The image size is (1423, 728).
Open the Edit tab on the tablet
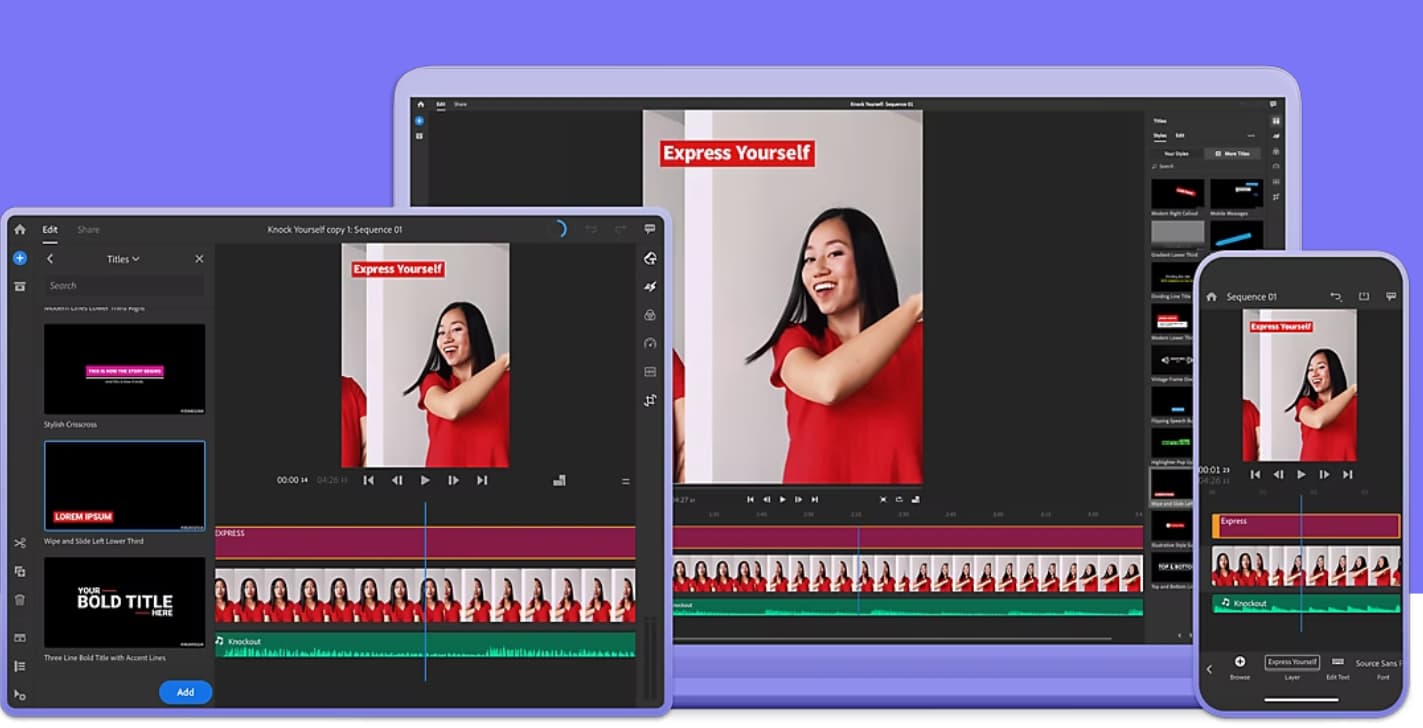pyautogui.click(x=50, y=229)
